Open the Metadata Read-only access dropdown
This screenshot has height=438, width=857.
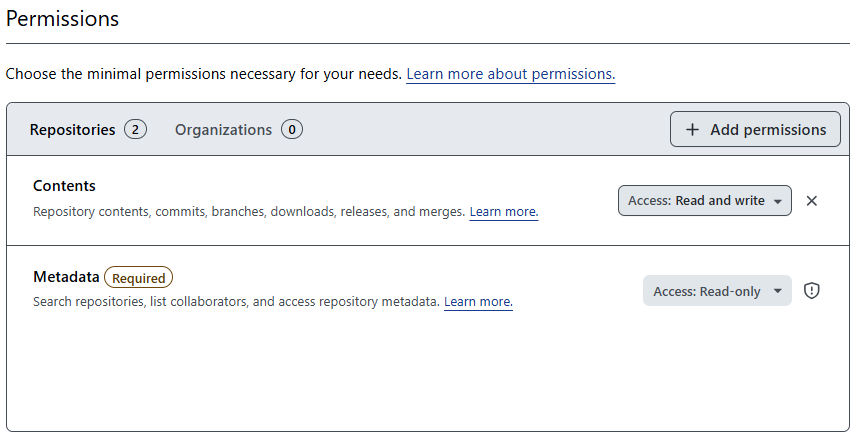coord(716,291)
